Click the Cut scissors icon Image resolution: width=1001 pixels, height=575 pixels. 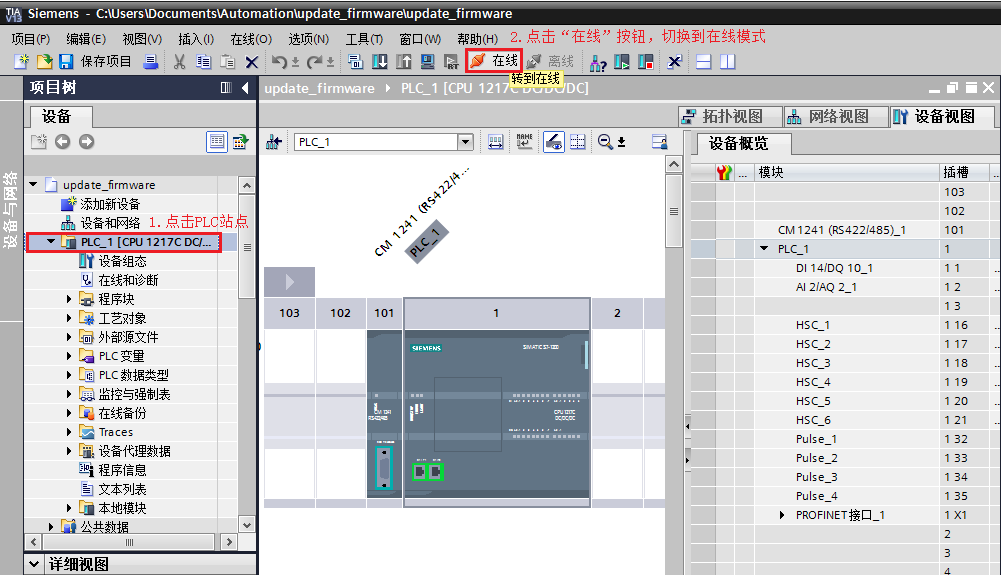pyautogui.click(x=179, y=61)
